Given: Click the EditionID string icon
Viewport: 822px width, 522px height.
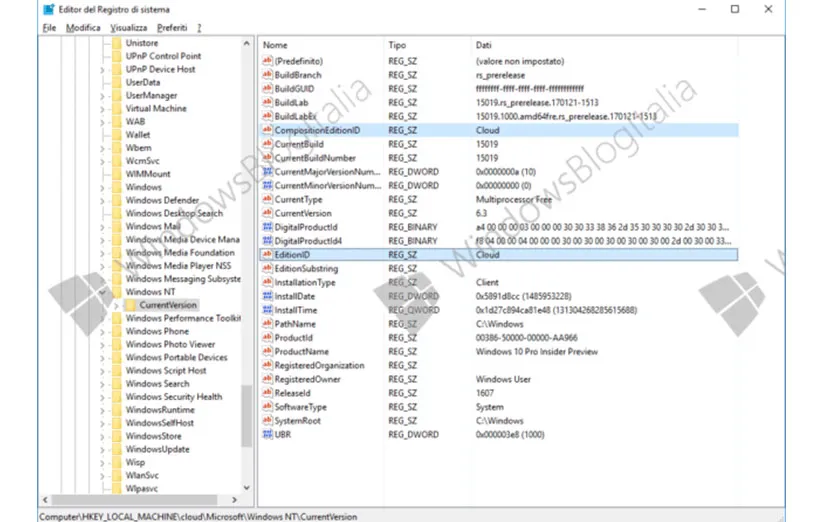Looking at the screenshot, I should 267,255.
